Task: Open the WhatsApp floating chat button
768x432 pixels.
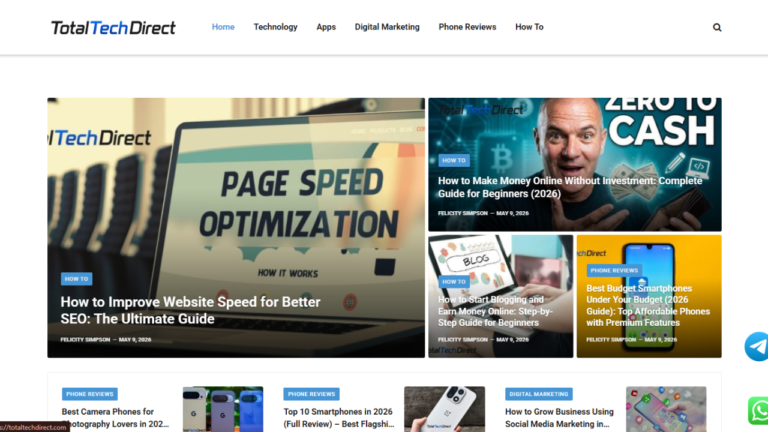Action: click(758, 410)
